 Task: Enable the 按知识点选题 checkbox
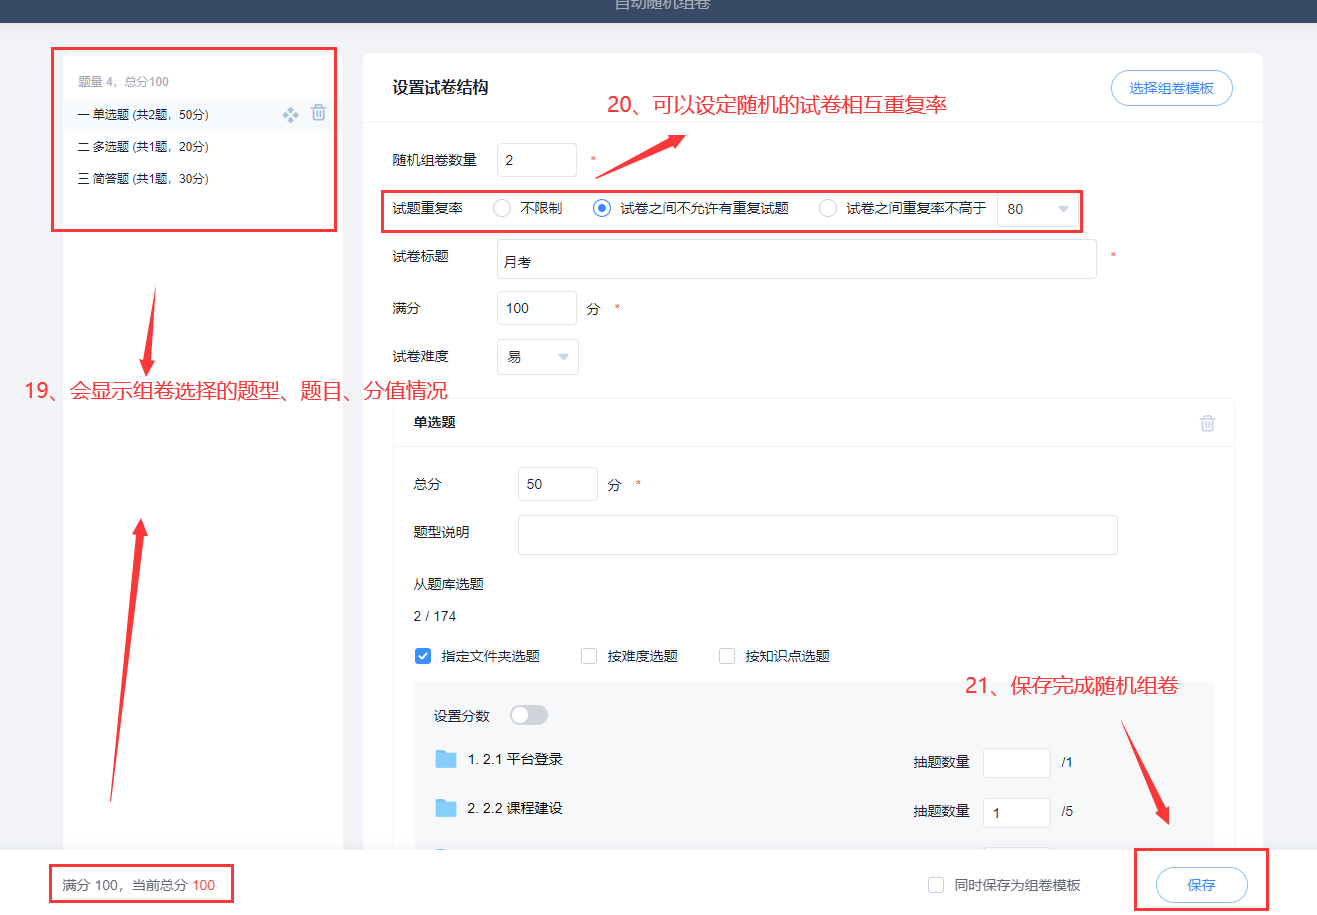[727, 656]
